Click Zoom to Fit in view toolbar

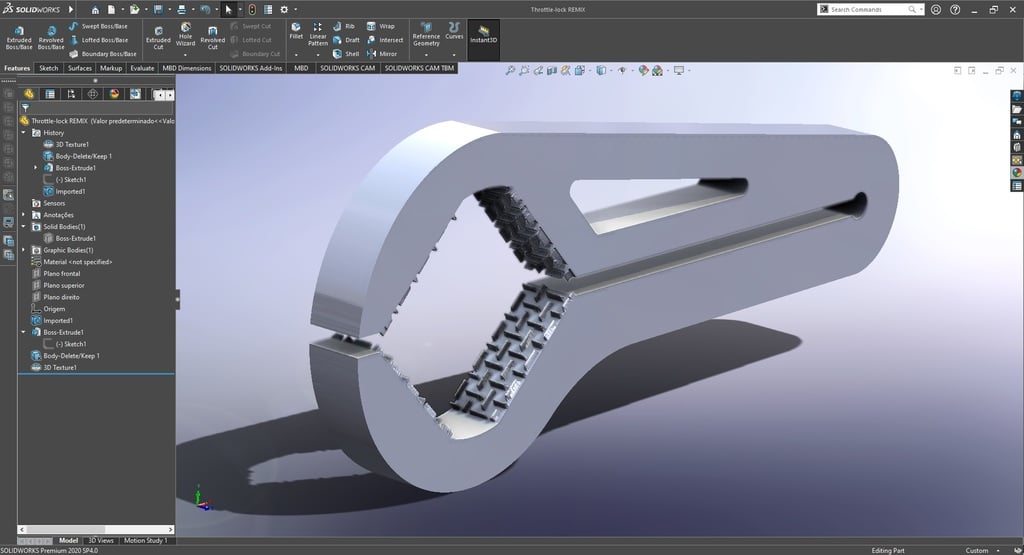(x=510, y=70)
